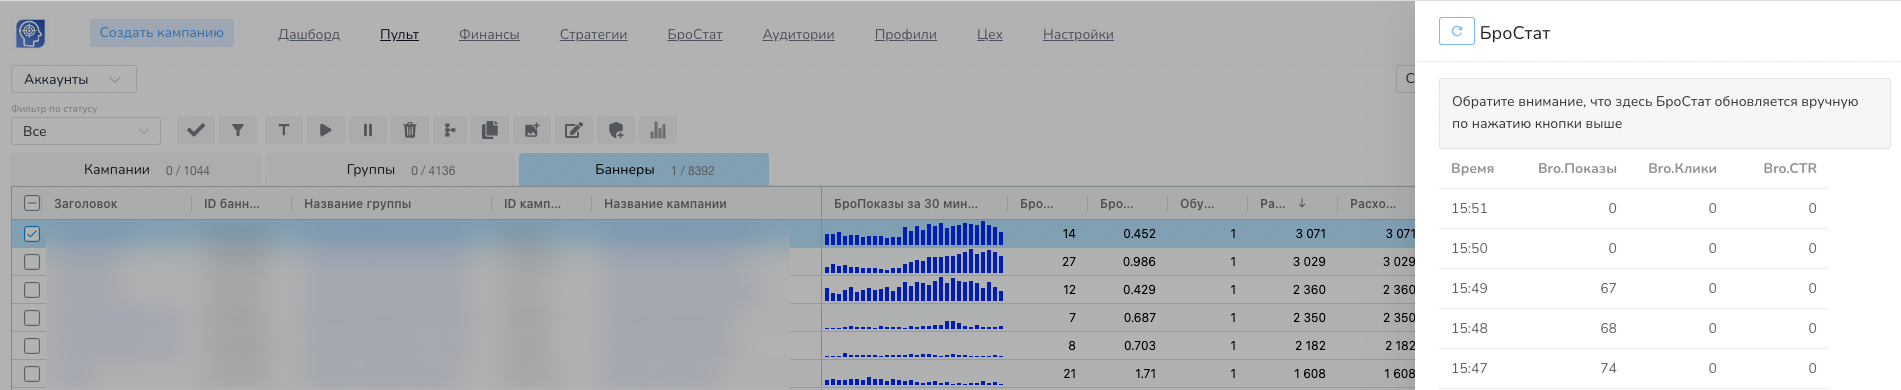
Task: Check the row with expense 2 360
Action: click(x=32, y=290)
